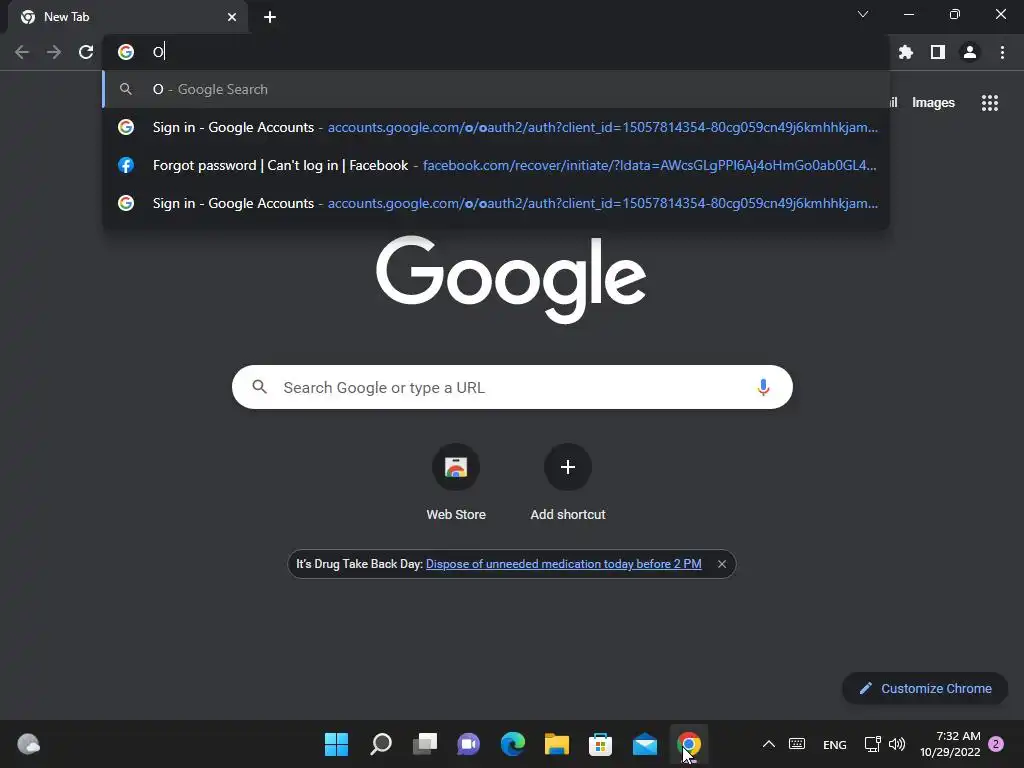This screenshot has width=1024, height=768.
Task: Expand the hidden tray icons chevron
Action: coord(769,744)
